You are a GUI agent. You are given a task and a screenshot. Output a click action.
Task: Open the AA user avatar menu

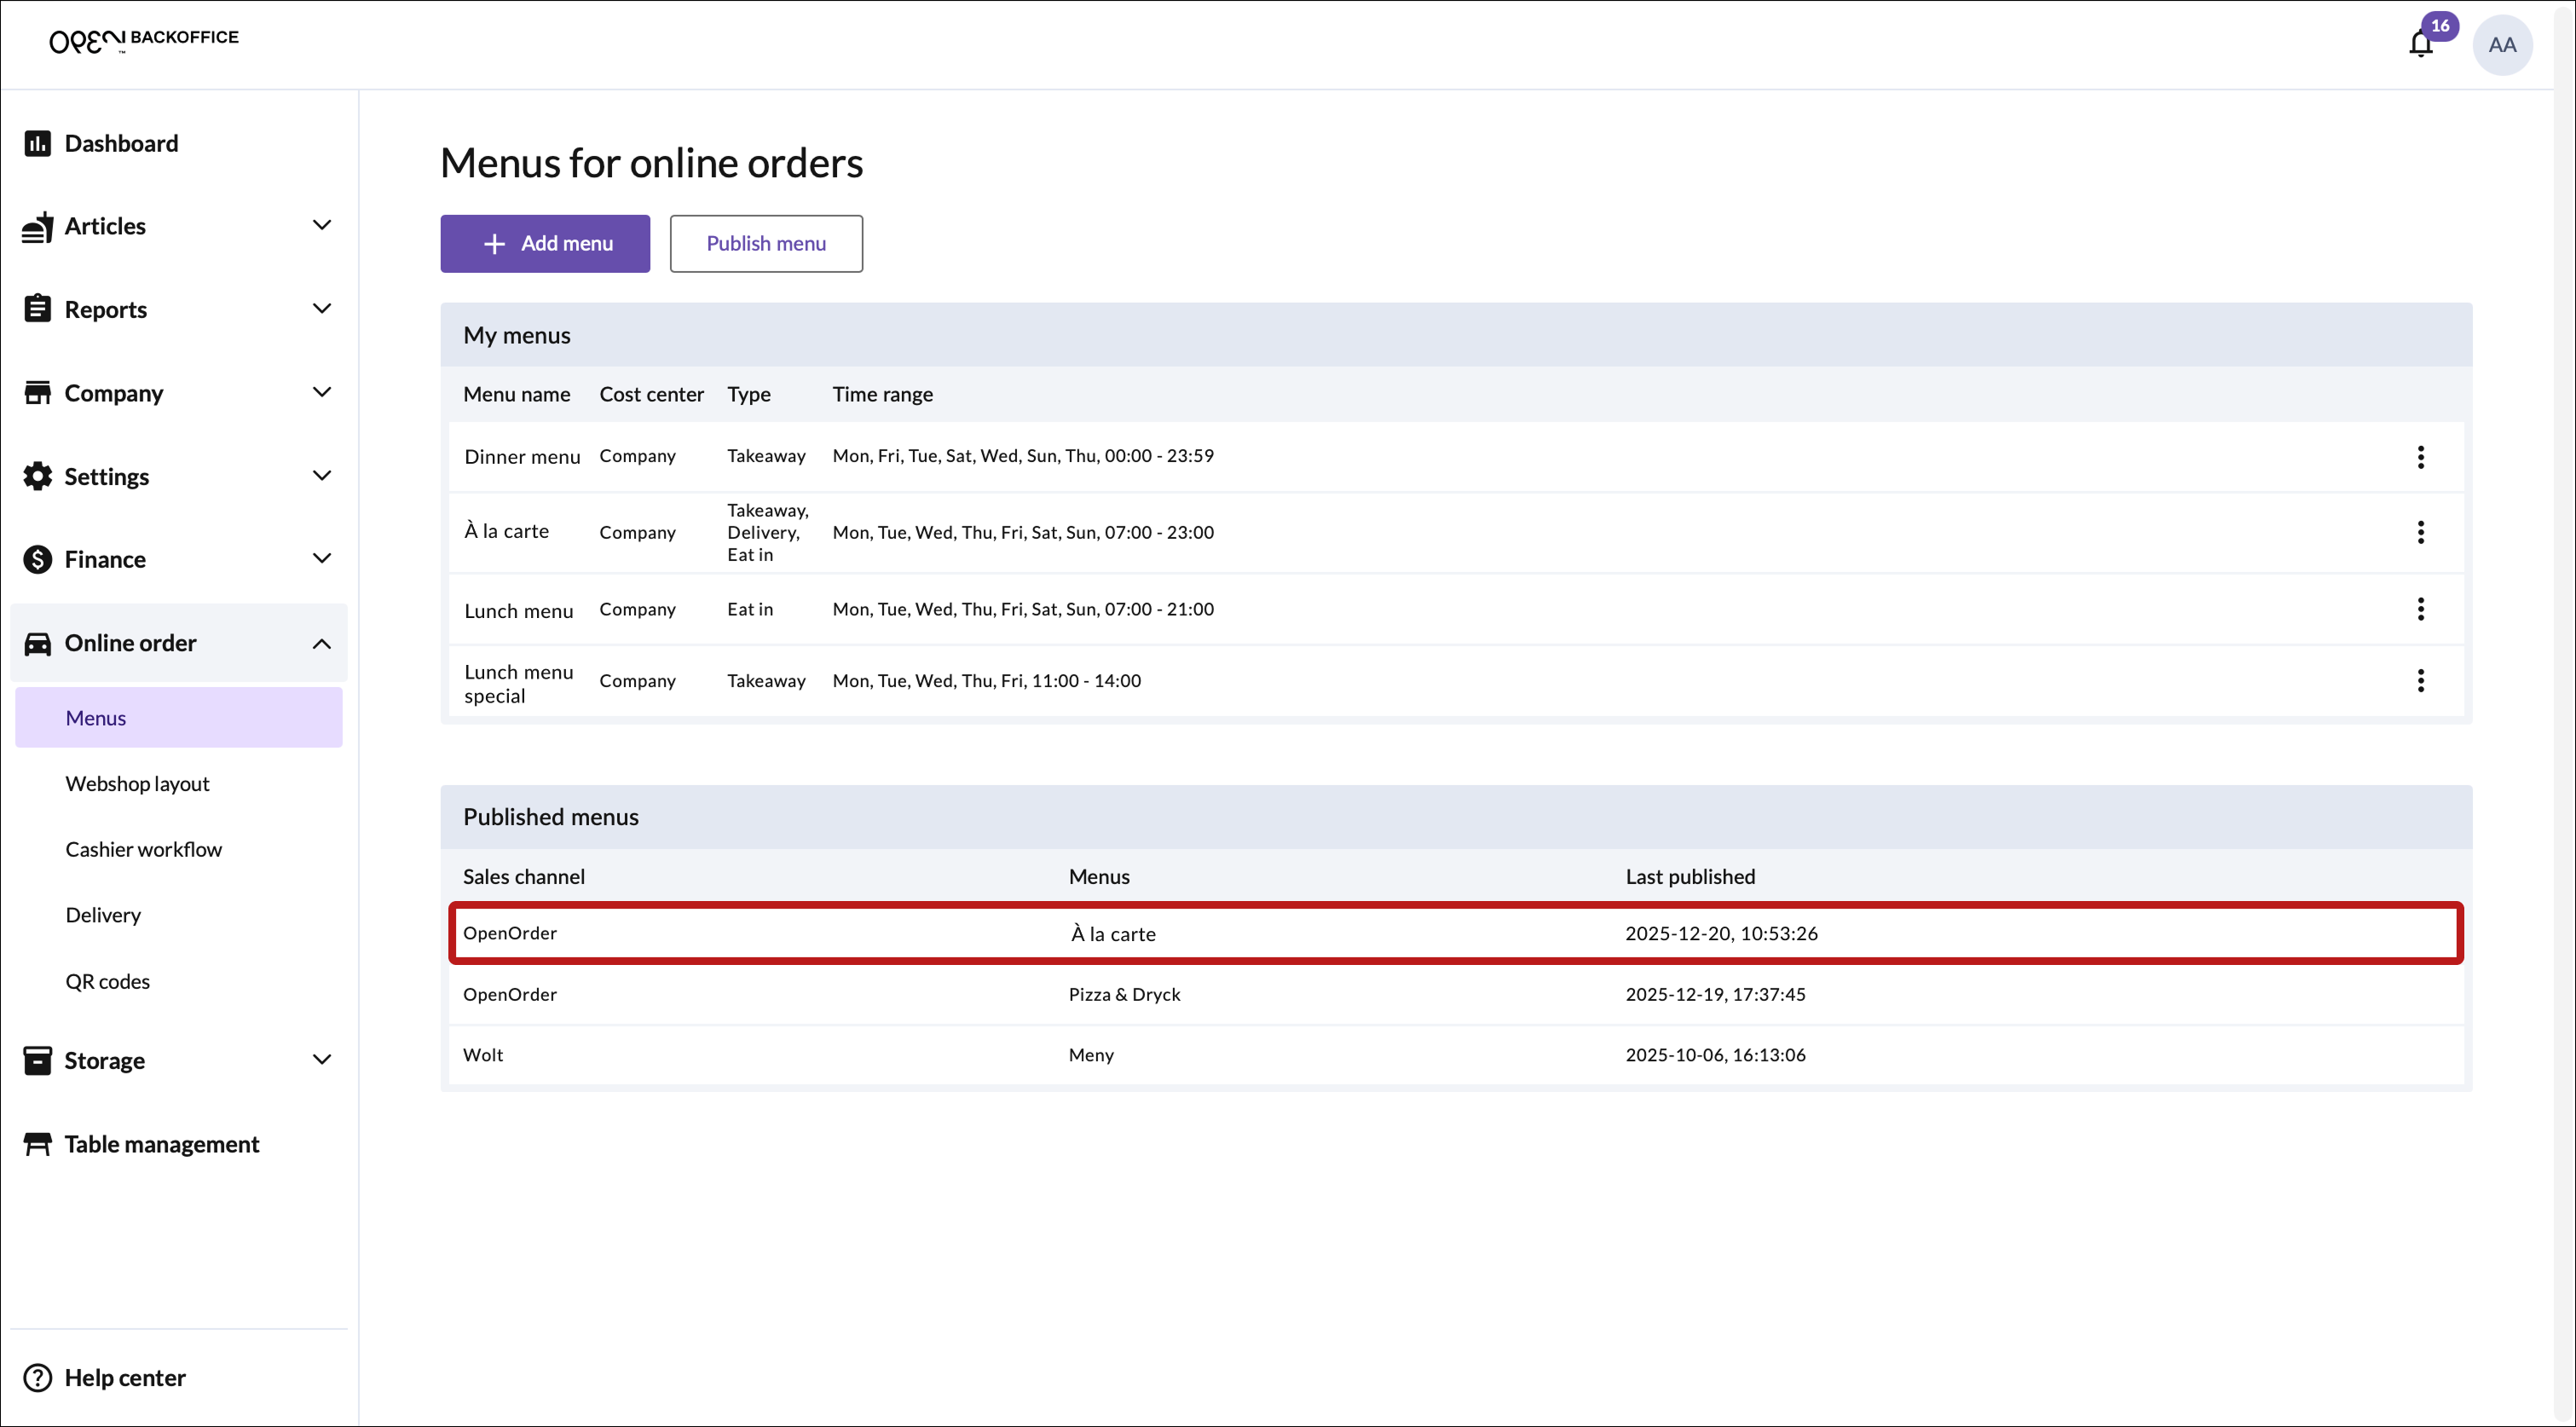click(2501, 45)
